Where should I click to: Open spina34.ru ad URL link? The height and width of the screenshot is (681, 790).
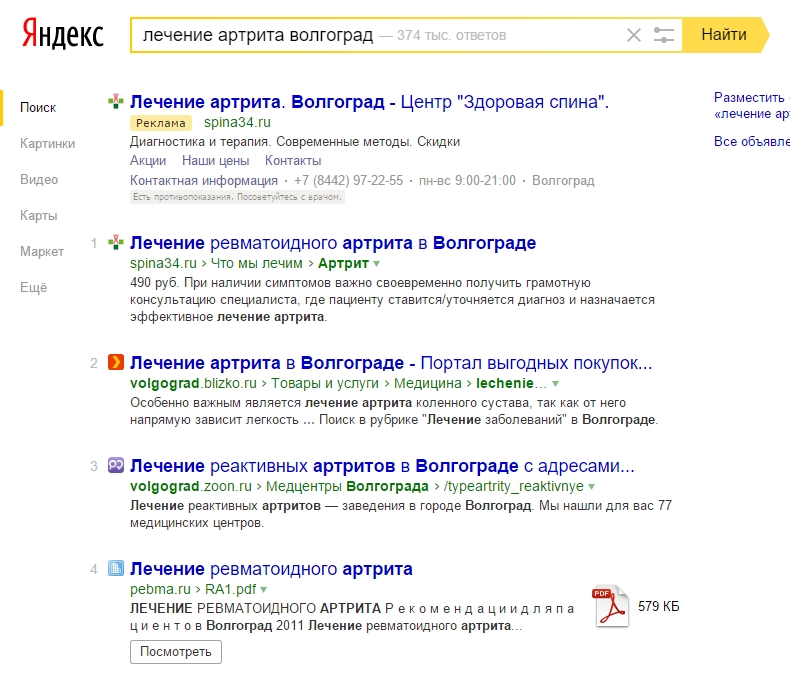[x=237, y=122]
